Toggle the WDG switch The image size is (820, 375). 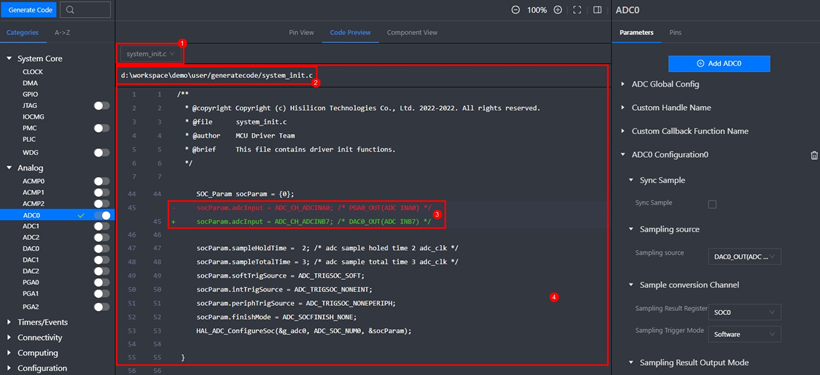point(102,153)
